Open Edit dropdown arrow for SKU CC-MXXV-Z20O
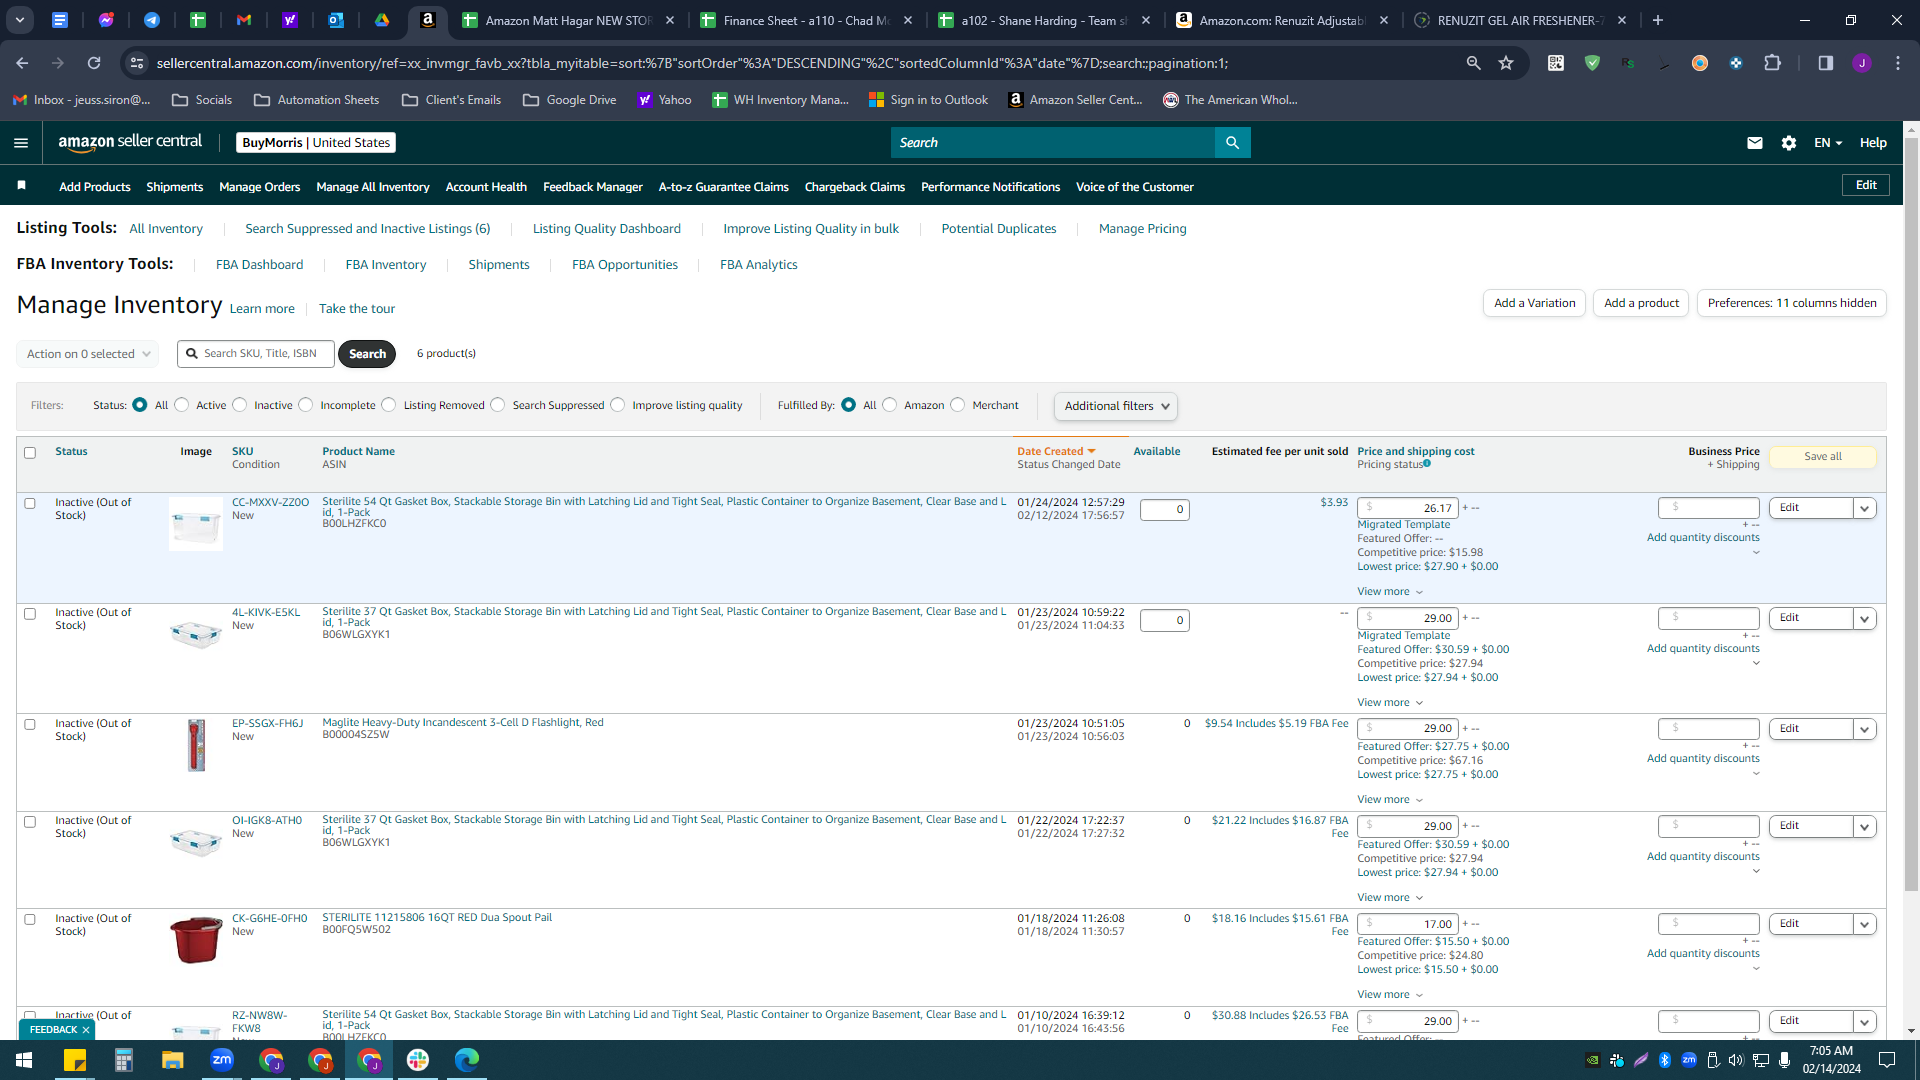The image size is (1920, 1080). (1864, 509)
